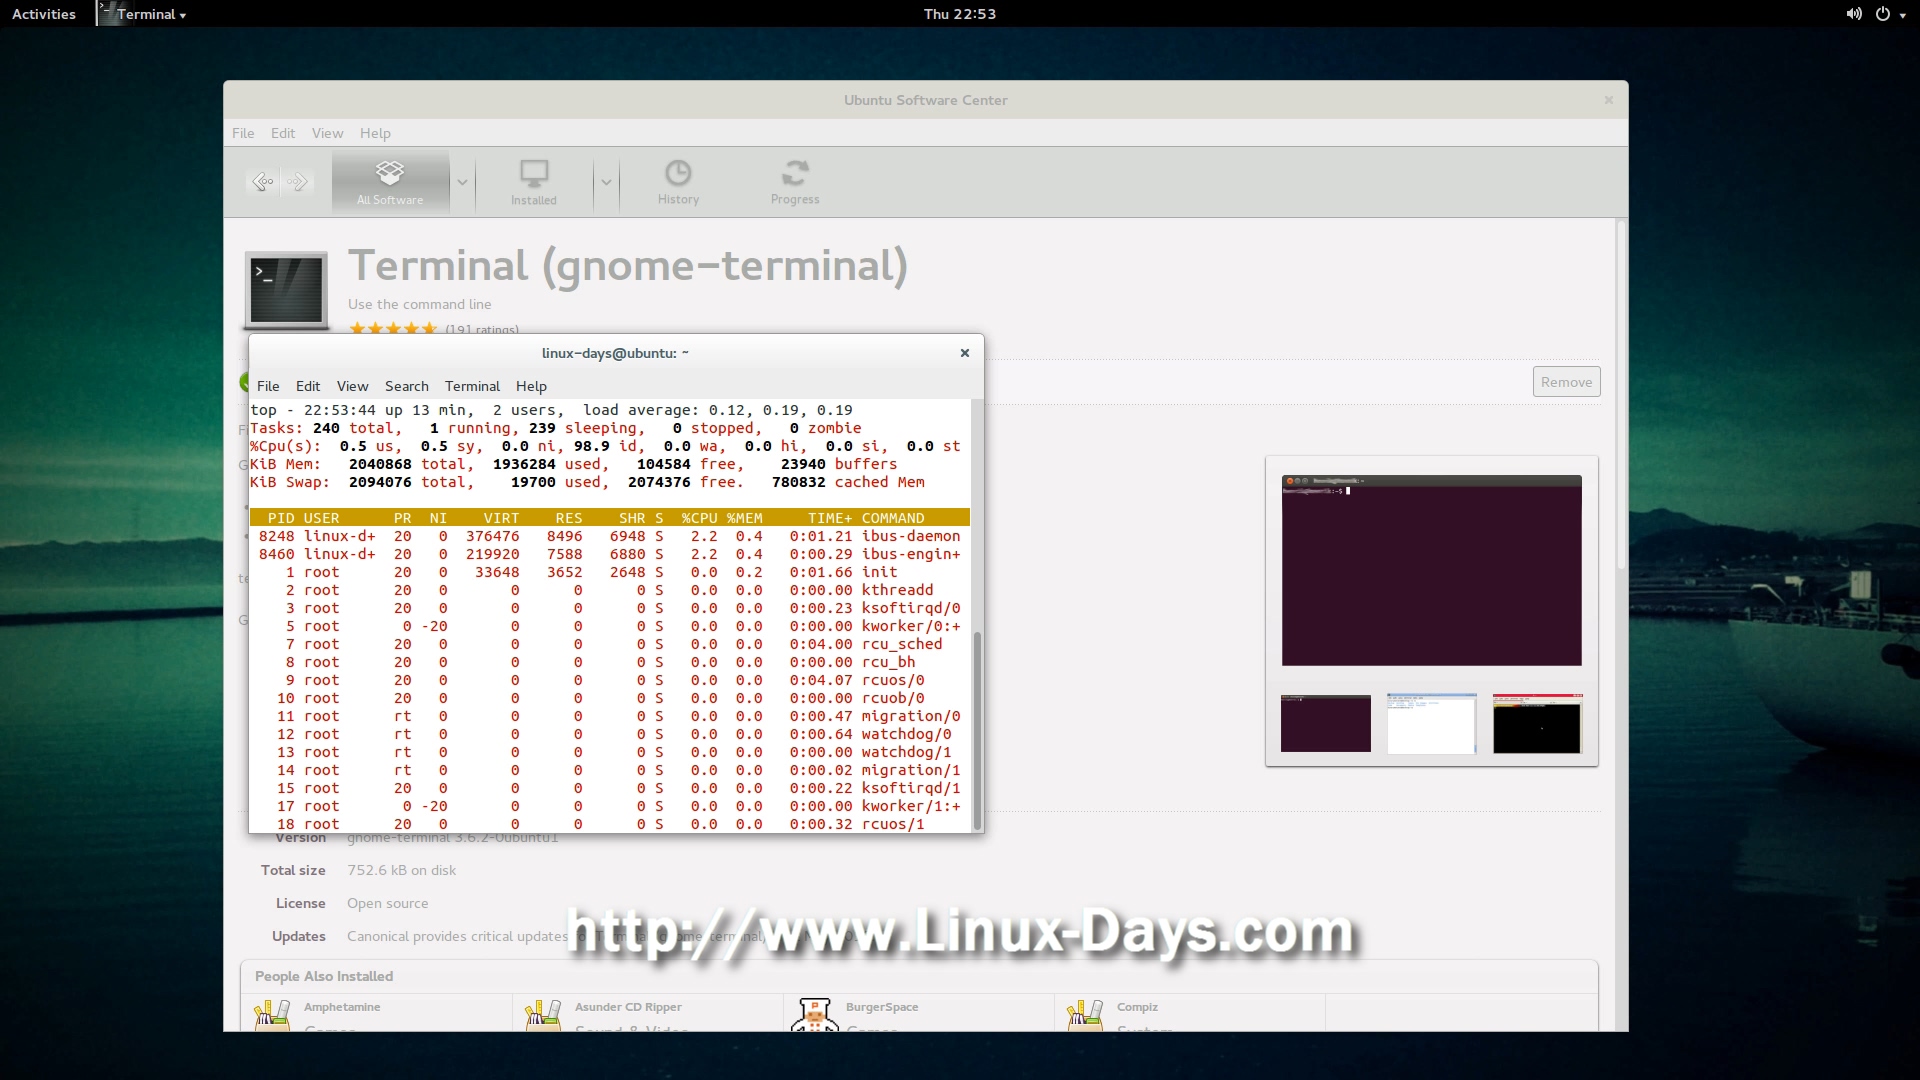Click the Software Center vertical scrollbar
Image resolution: width=1920 pixels, height=1080 pixels.
1621,395
